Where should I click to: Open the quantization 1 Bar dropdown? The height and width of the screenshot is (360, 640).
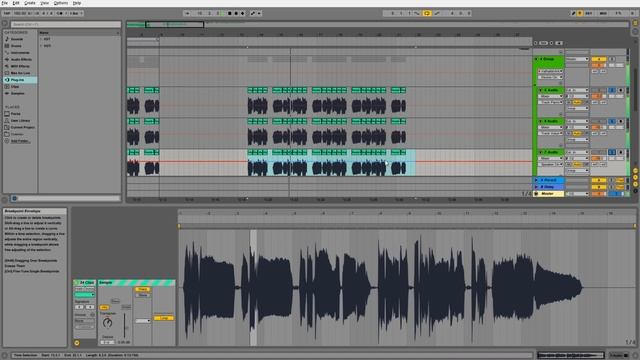[76, 13]
